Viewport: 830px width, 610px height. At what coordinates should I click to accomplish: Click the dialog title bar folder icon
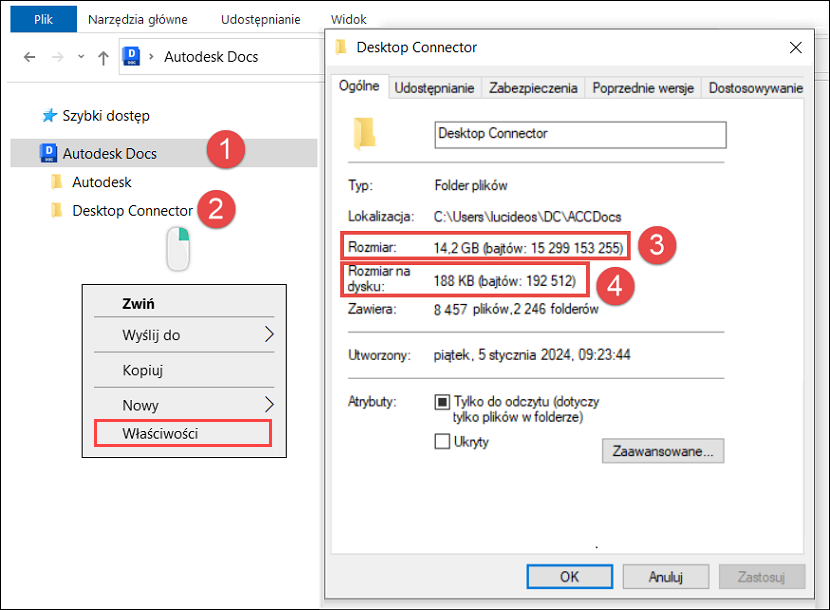pyautogui.click(x=341, y=47)
